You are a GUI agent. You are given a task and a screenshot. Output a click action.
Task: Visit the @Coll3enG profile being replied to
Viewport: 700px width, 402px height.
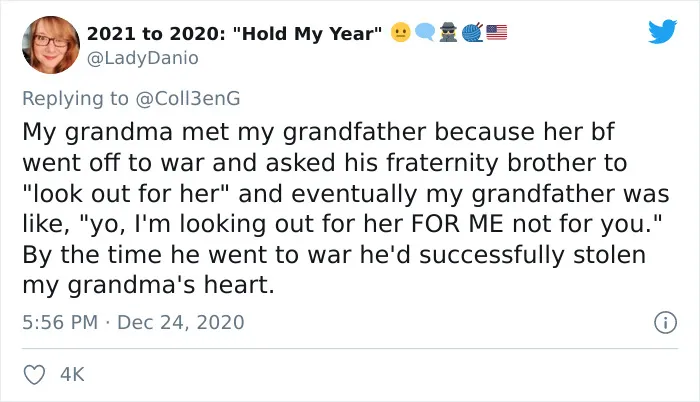coord(188,98)
